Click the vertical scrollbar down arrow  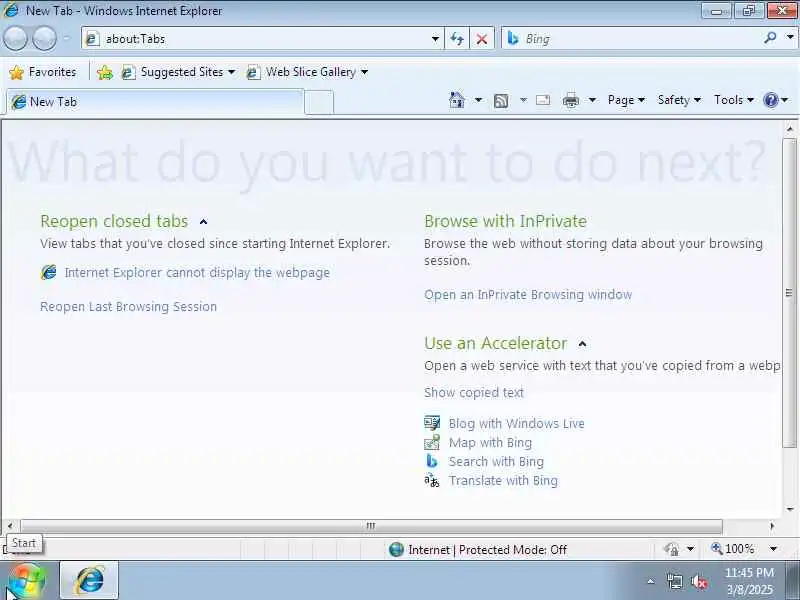(790, 509)
